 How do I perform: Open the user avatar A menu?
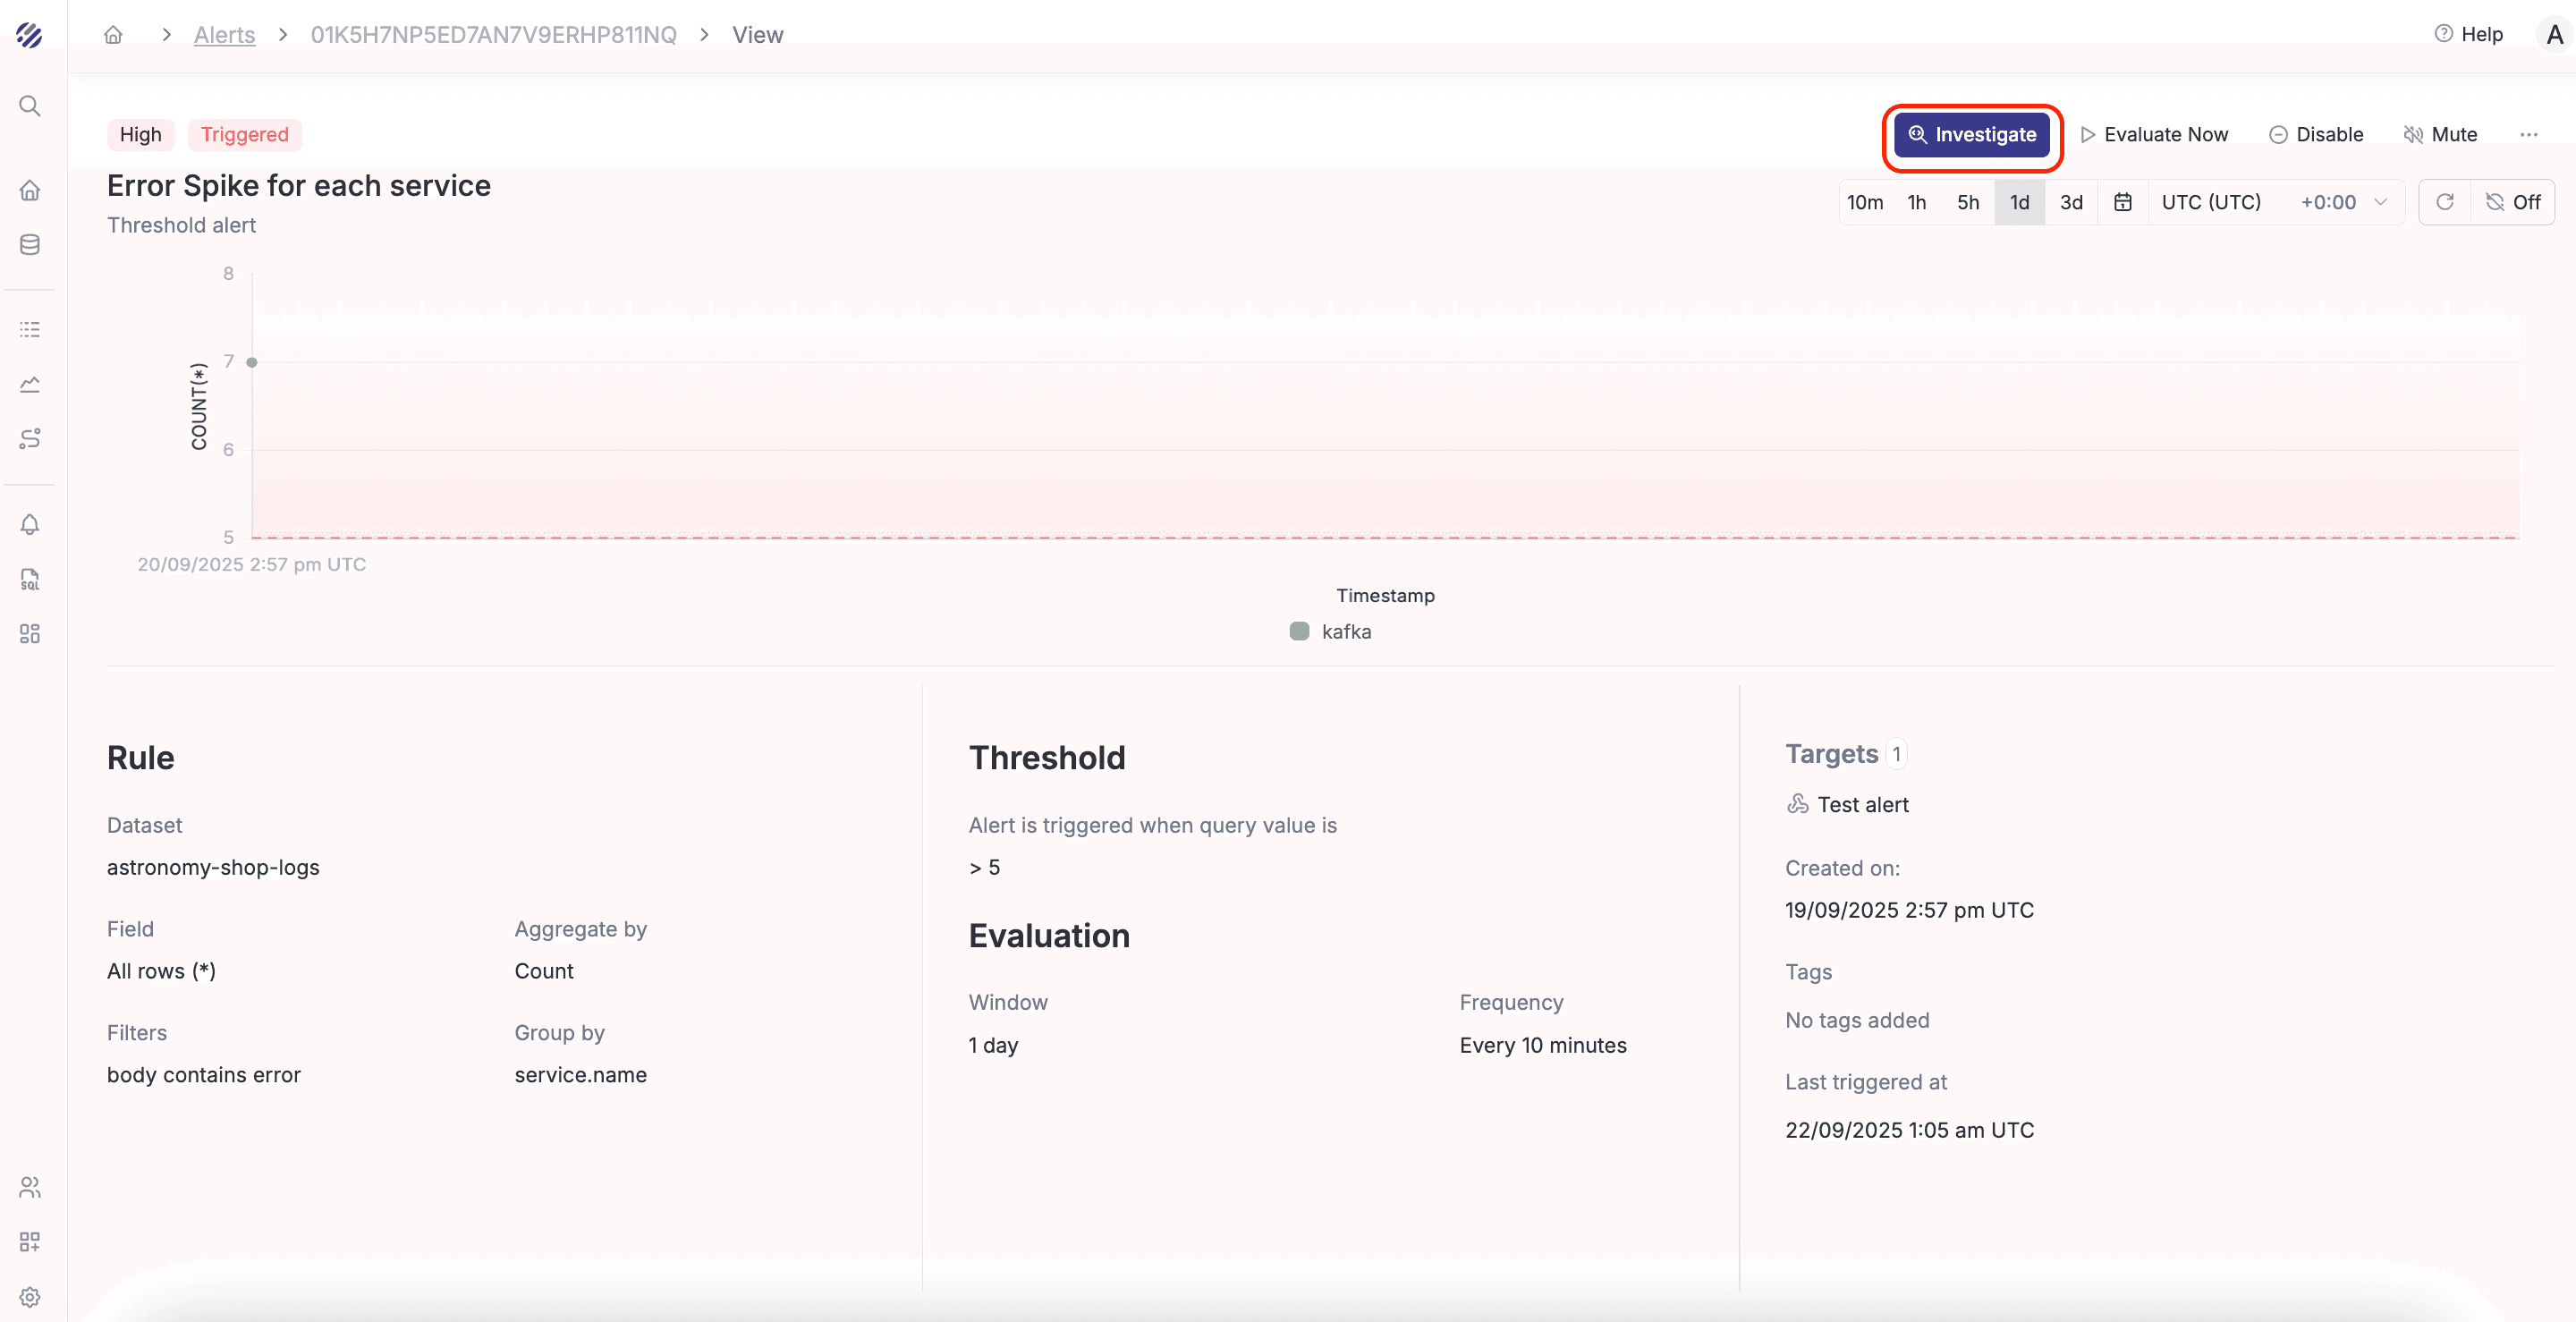click(x=2554, y=34)
